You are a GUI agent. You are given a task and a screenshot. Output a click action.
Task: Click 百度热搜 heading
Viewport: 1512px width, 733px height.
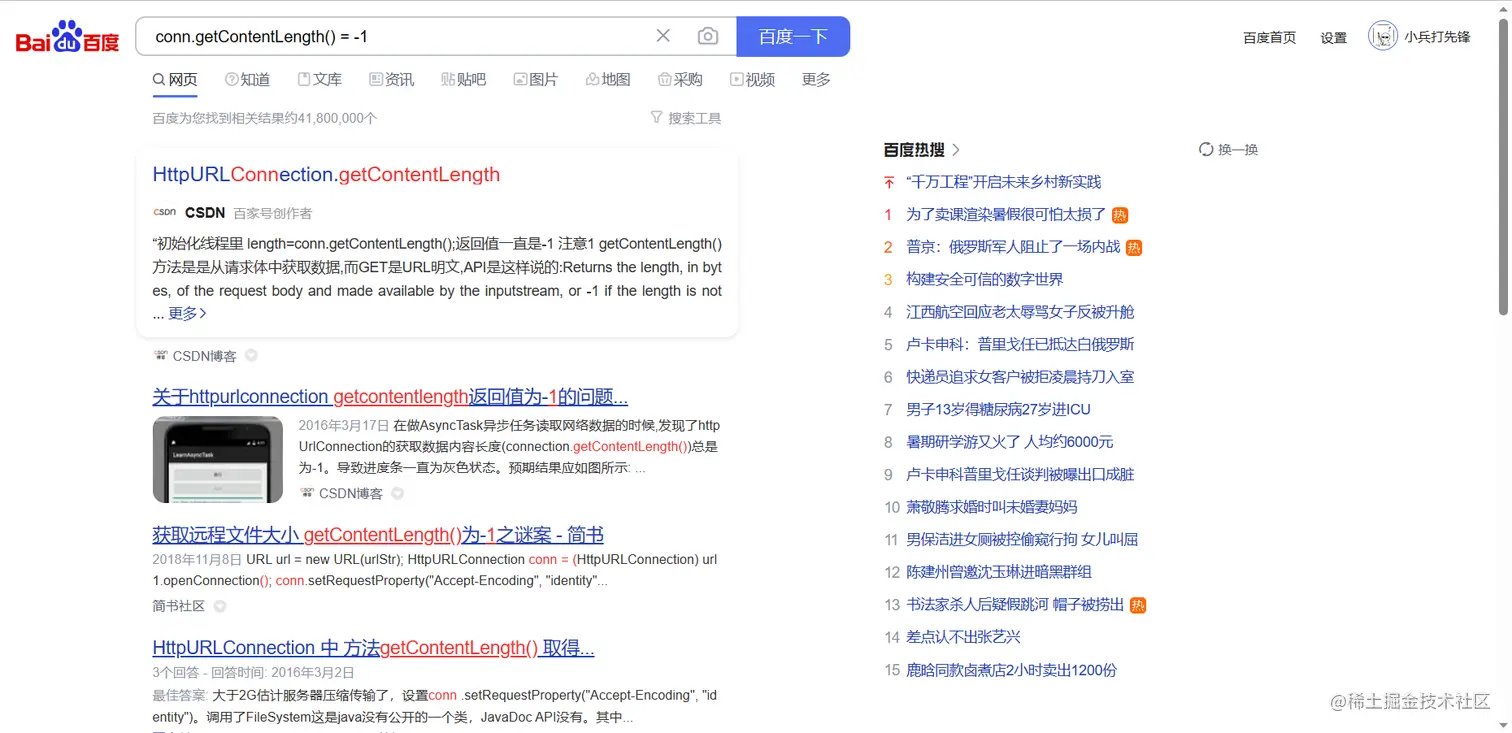click(914, 150)
